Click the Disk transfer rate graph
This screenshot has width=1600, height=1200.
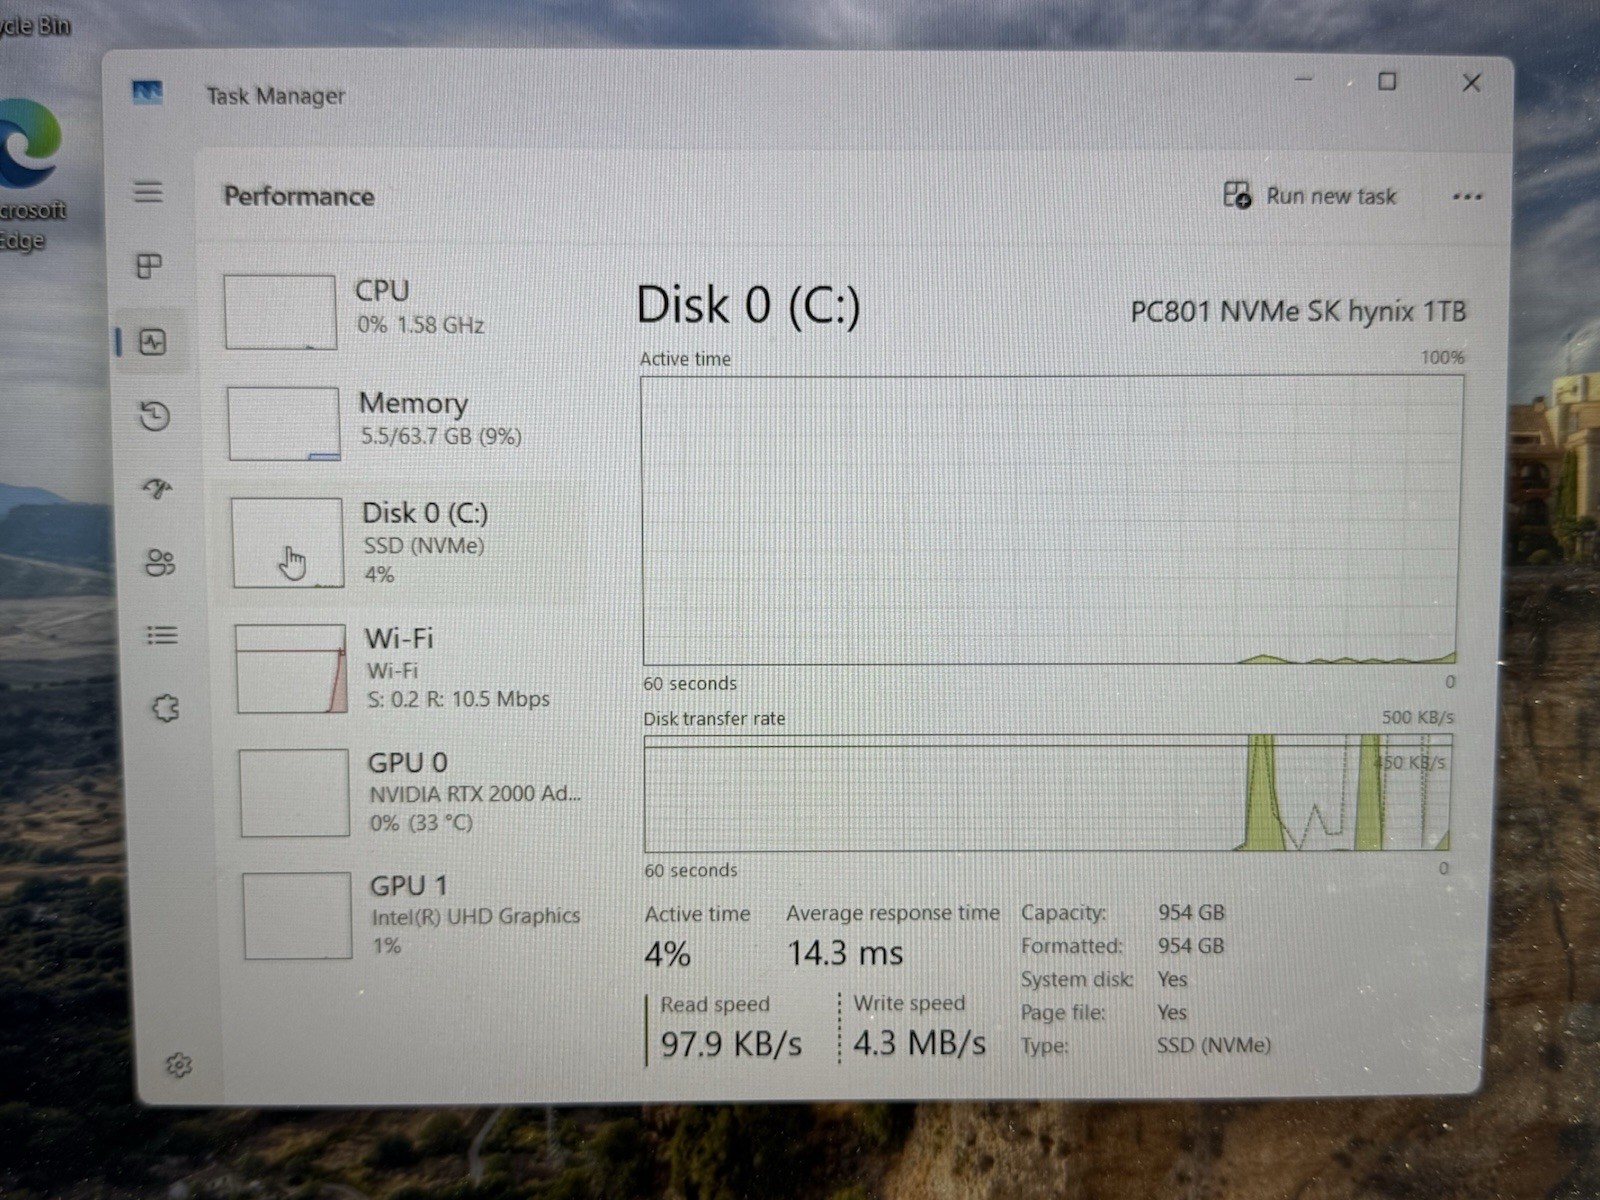(x=1047, y=794)
